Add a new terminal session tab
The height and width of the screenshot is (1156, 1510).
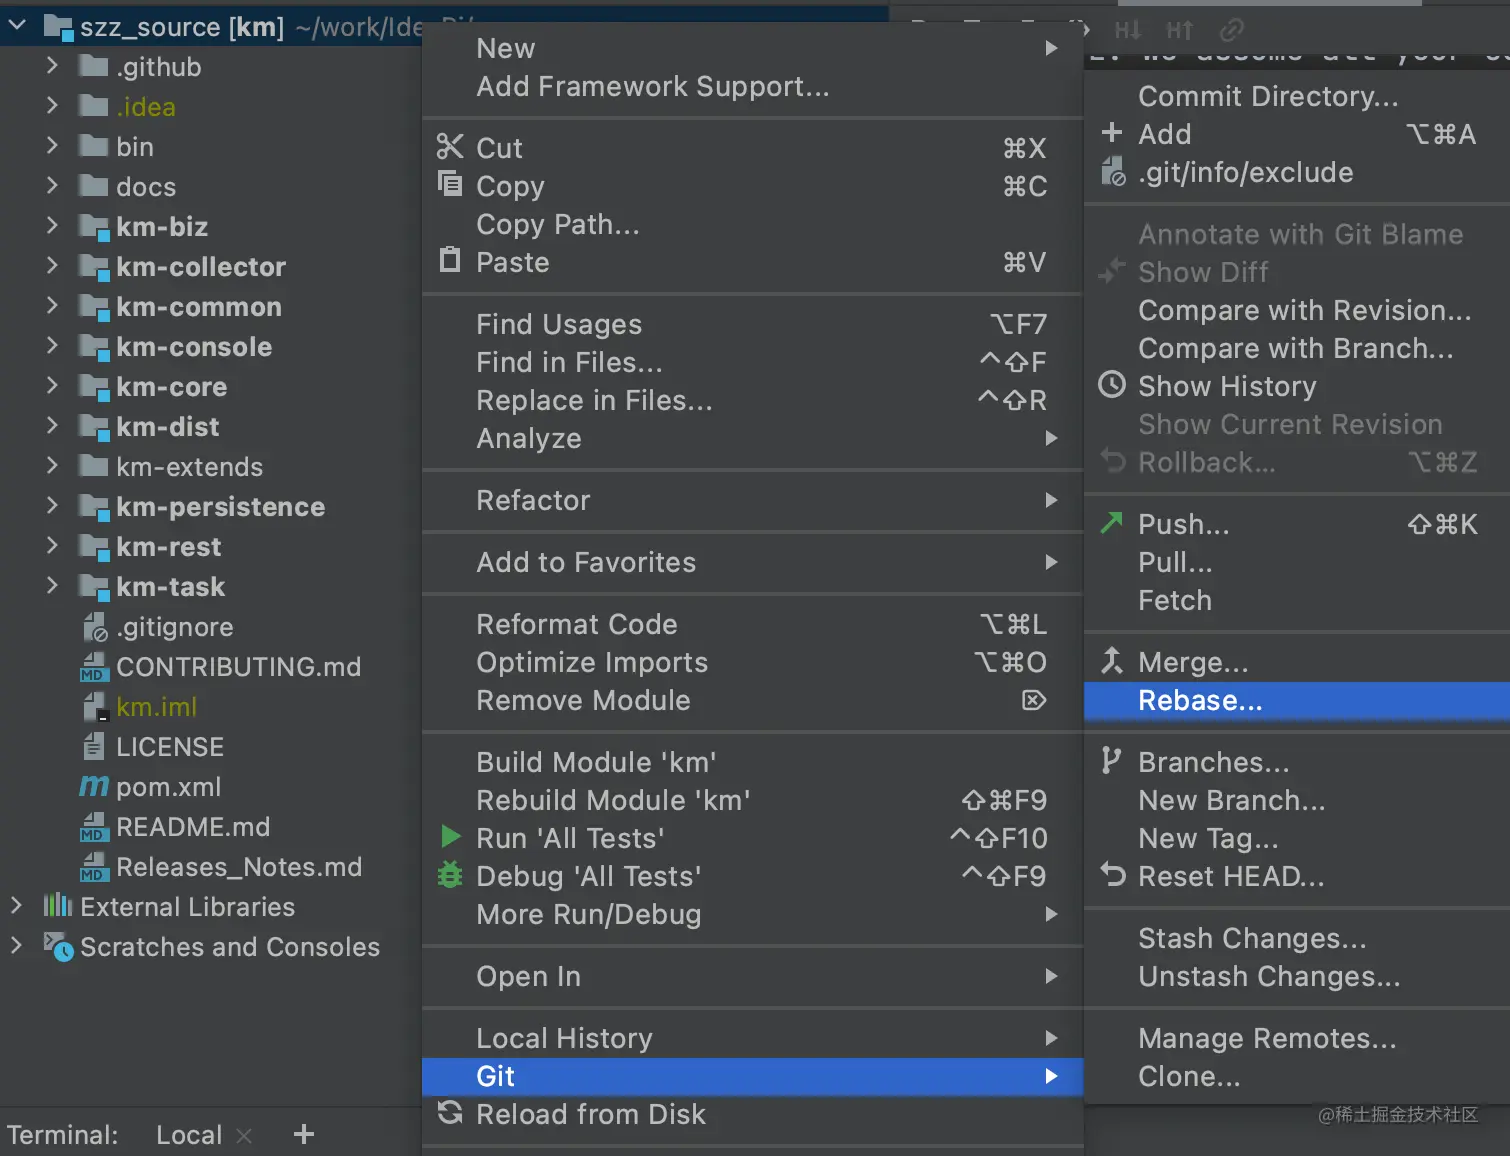click(x=304, y=1134)
